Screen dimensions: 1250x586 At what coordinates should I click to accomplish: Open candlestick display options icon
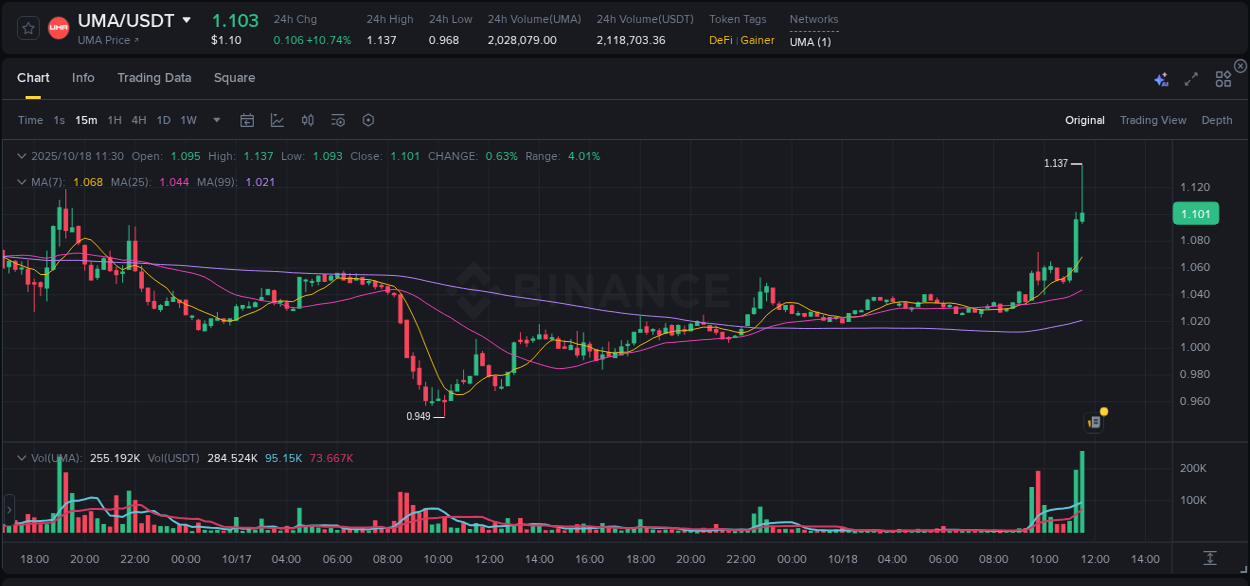307,120
